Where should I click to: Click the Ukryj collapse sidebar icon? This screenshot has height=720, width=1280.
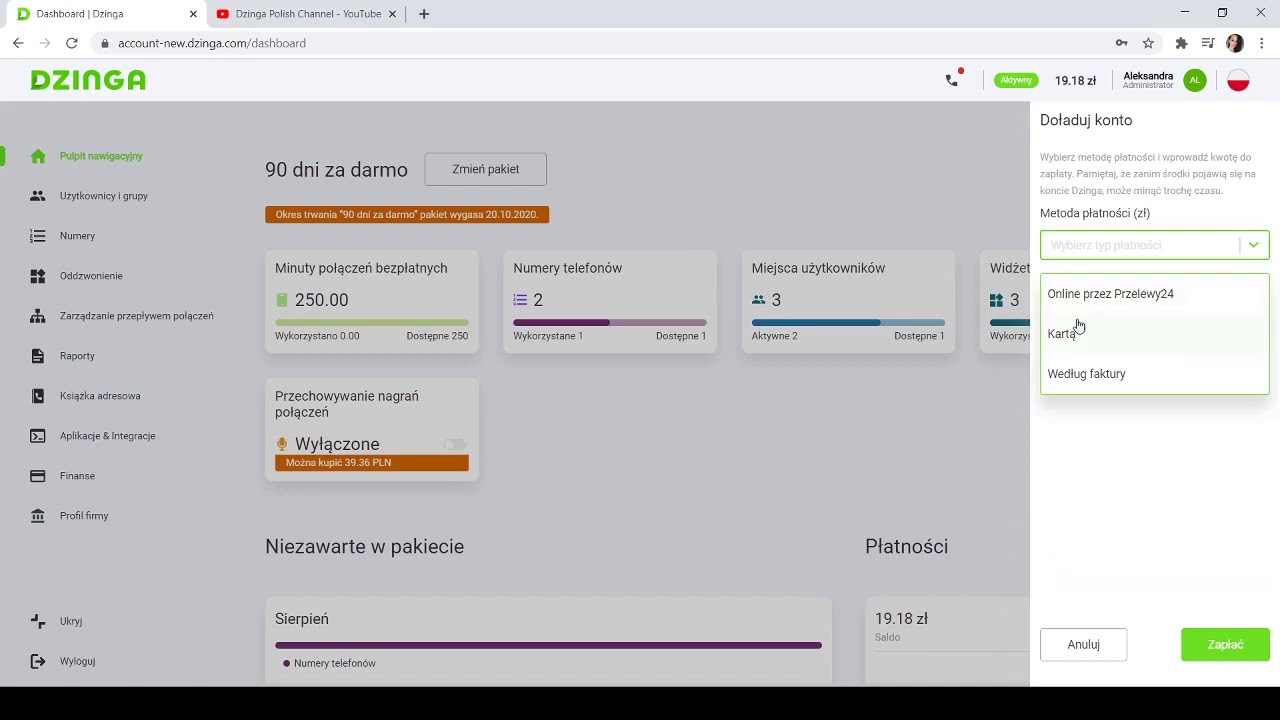pos(38,621)
